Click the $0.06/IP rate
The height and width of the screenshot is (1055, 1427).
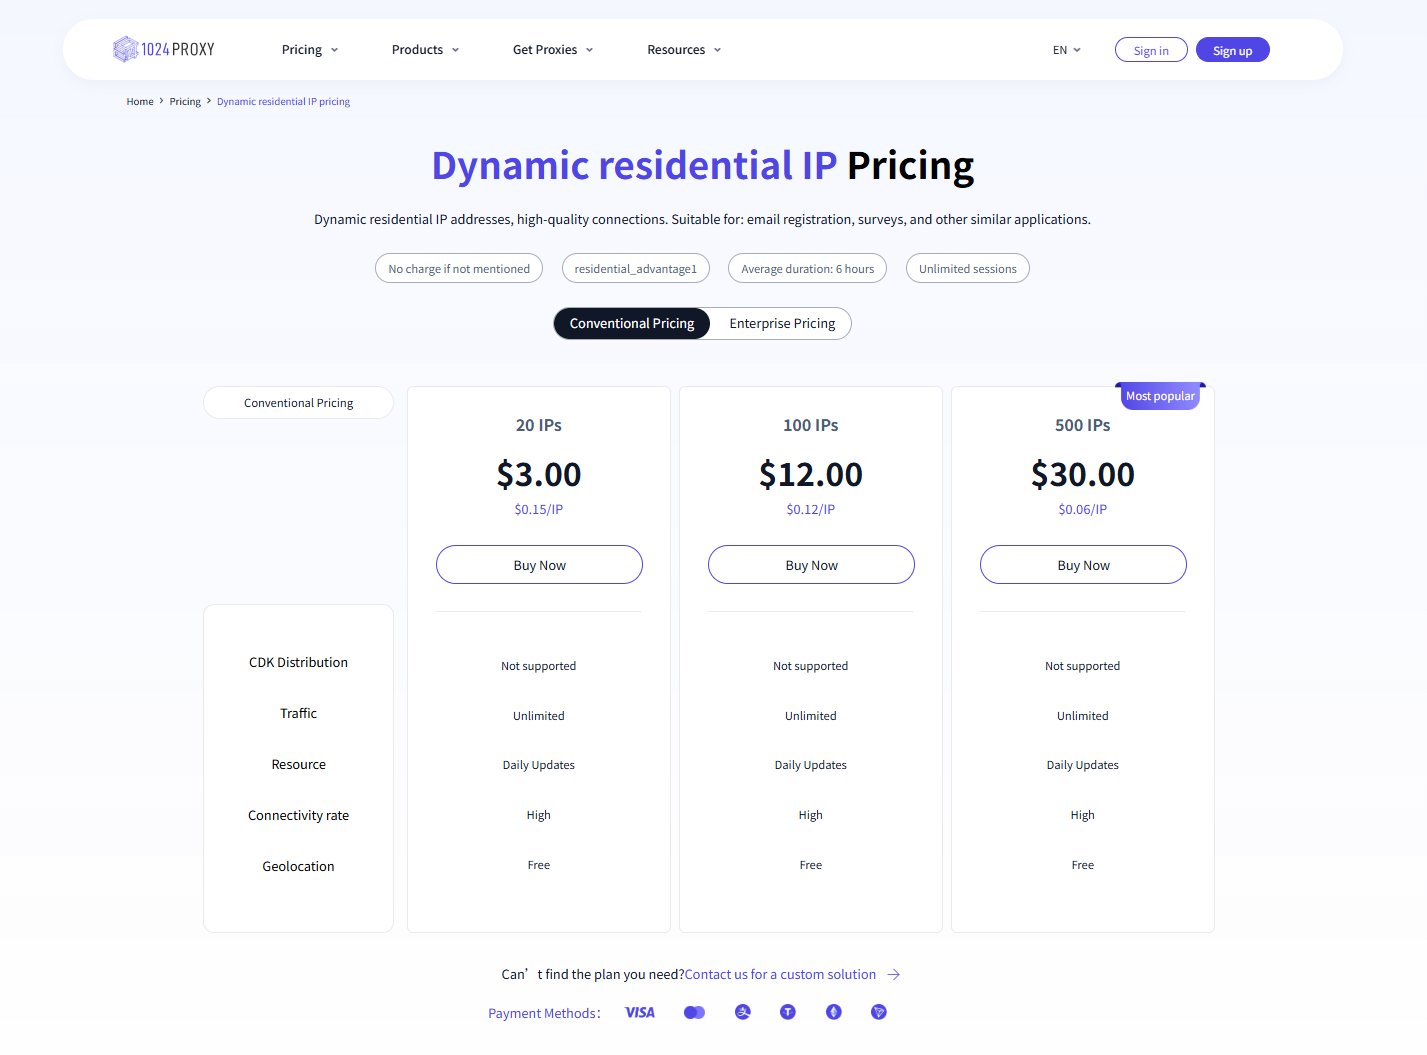click(1083, 509)
